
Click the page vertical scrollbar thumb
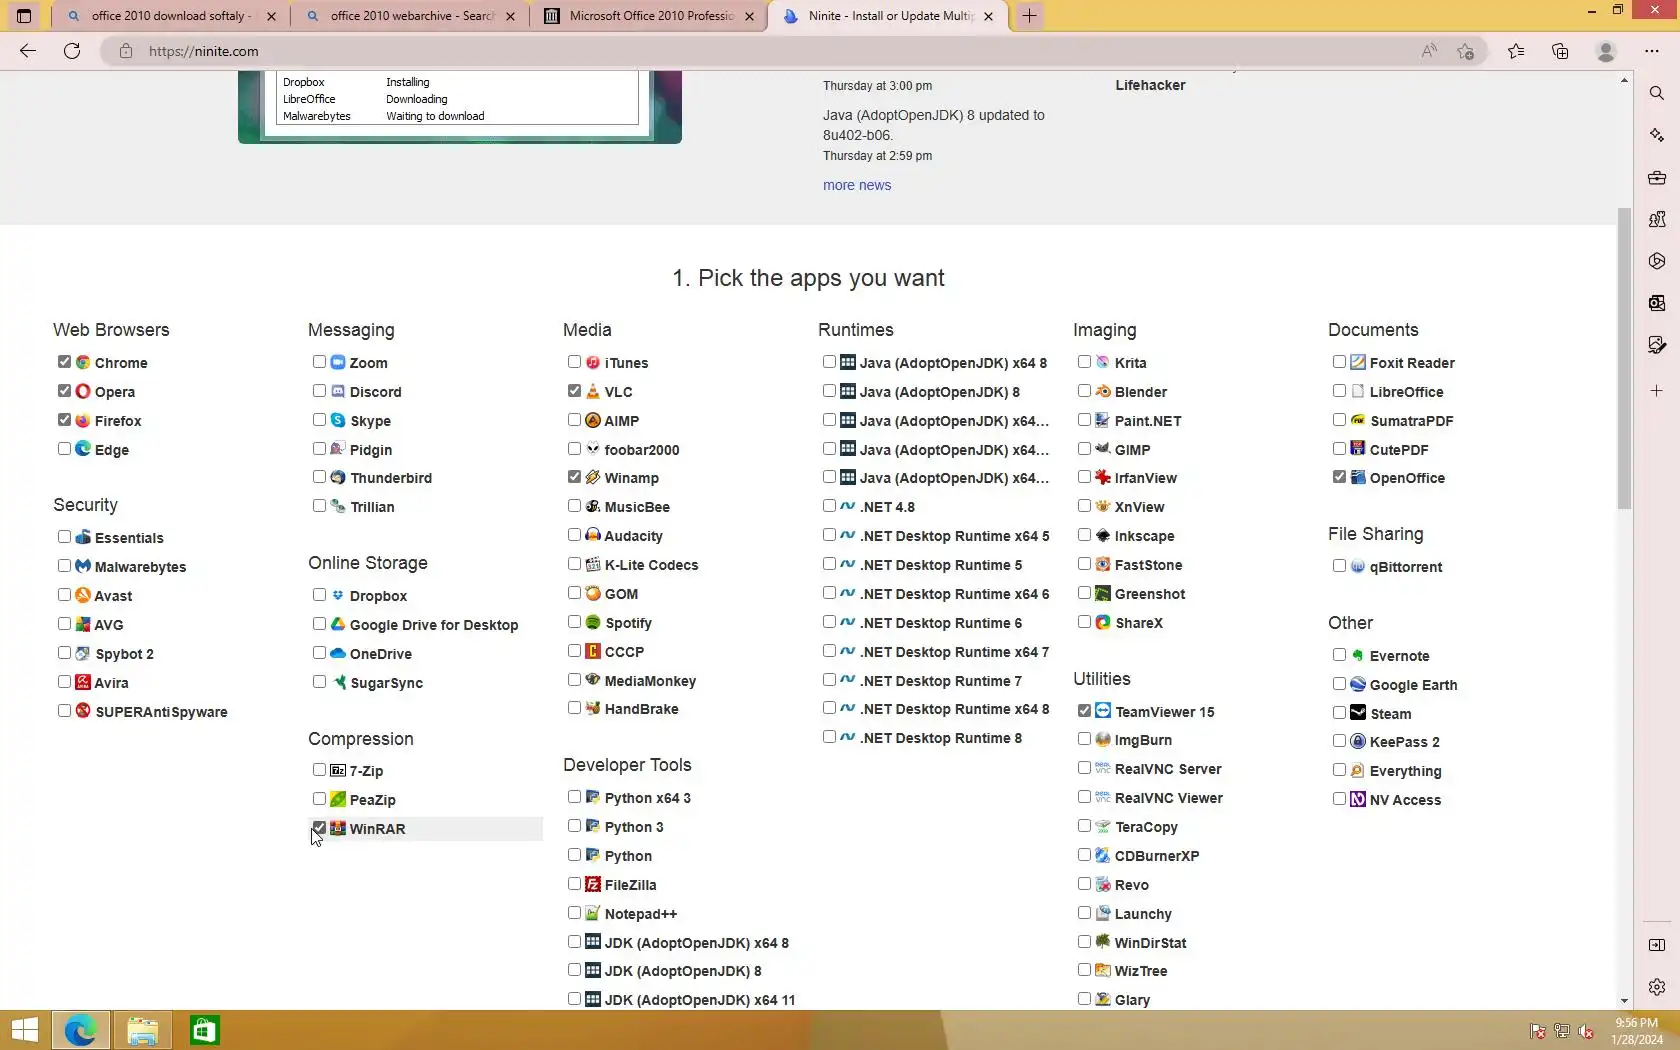[1624, 357]
